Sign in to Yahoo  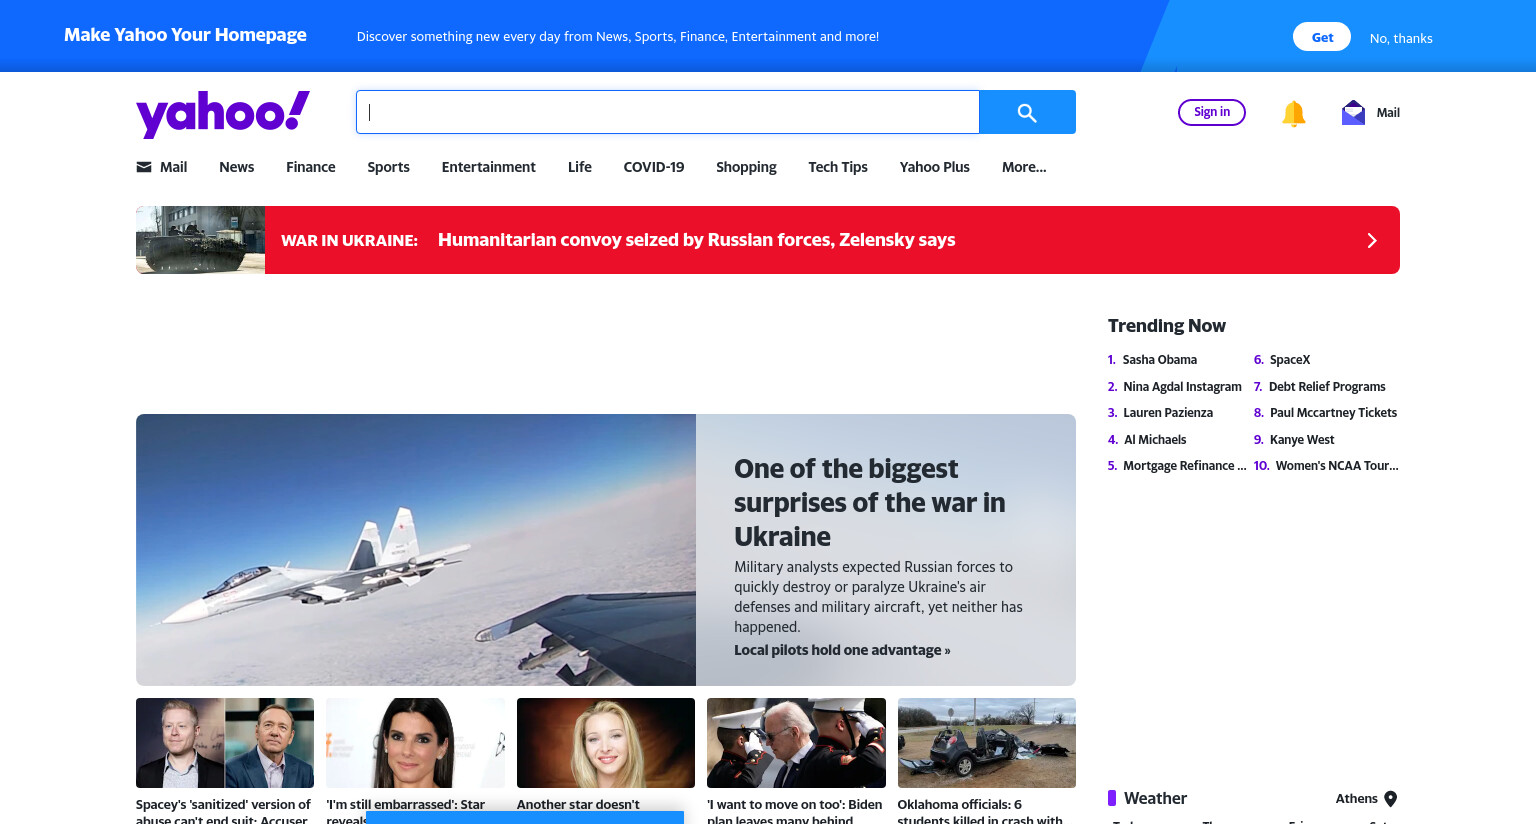tap(1212, 112)
